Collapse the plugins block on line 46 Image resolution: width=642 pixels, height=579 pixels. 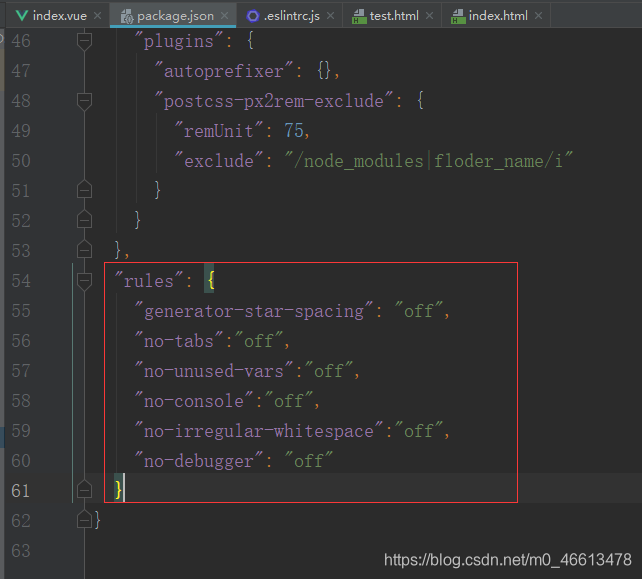[84, 41]
